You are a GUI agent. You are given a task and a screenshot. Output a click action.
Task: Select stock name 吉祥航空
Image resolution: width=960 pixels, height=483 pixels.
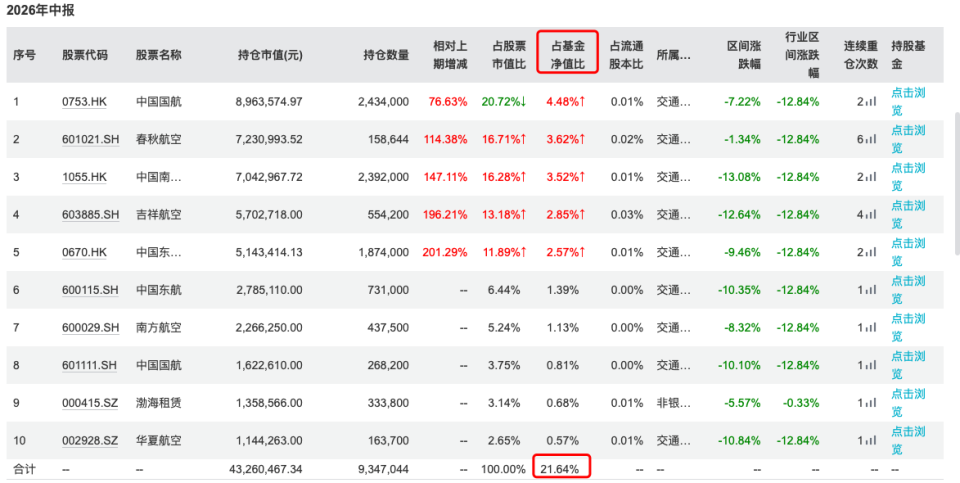[x=159, y=215]
